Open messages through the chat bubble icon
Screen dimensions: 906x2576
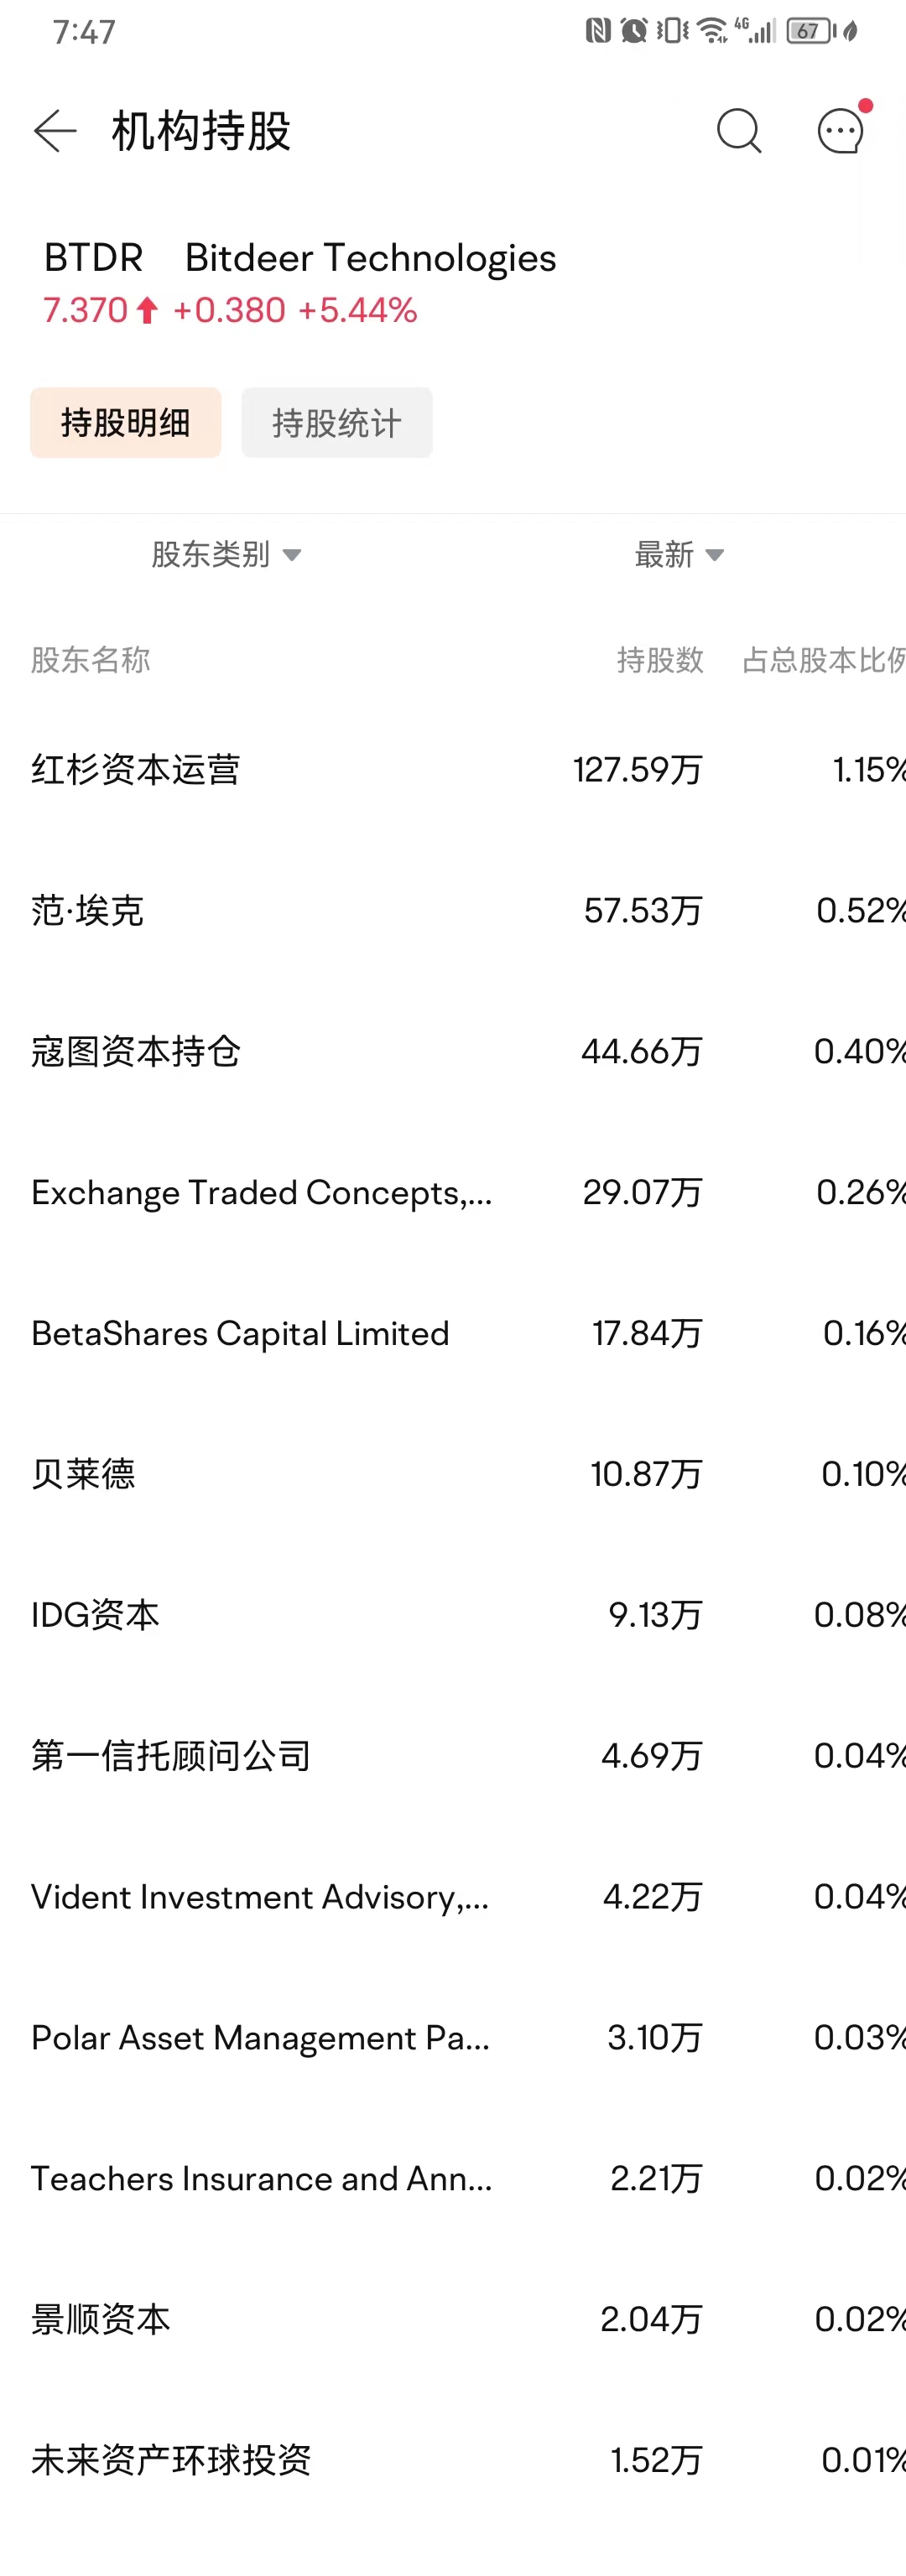(x=840, y=131)
